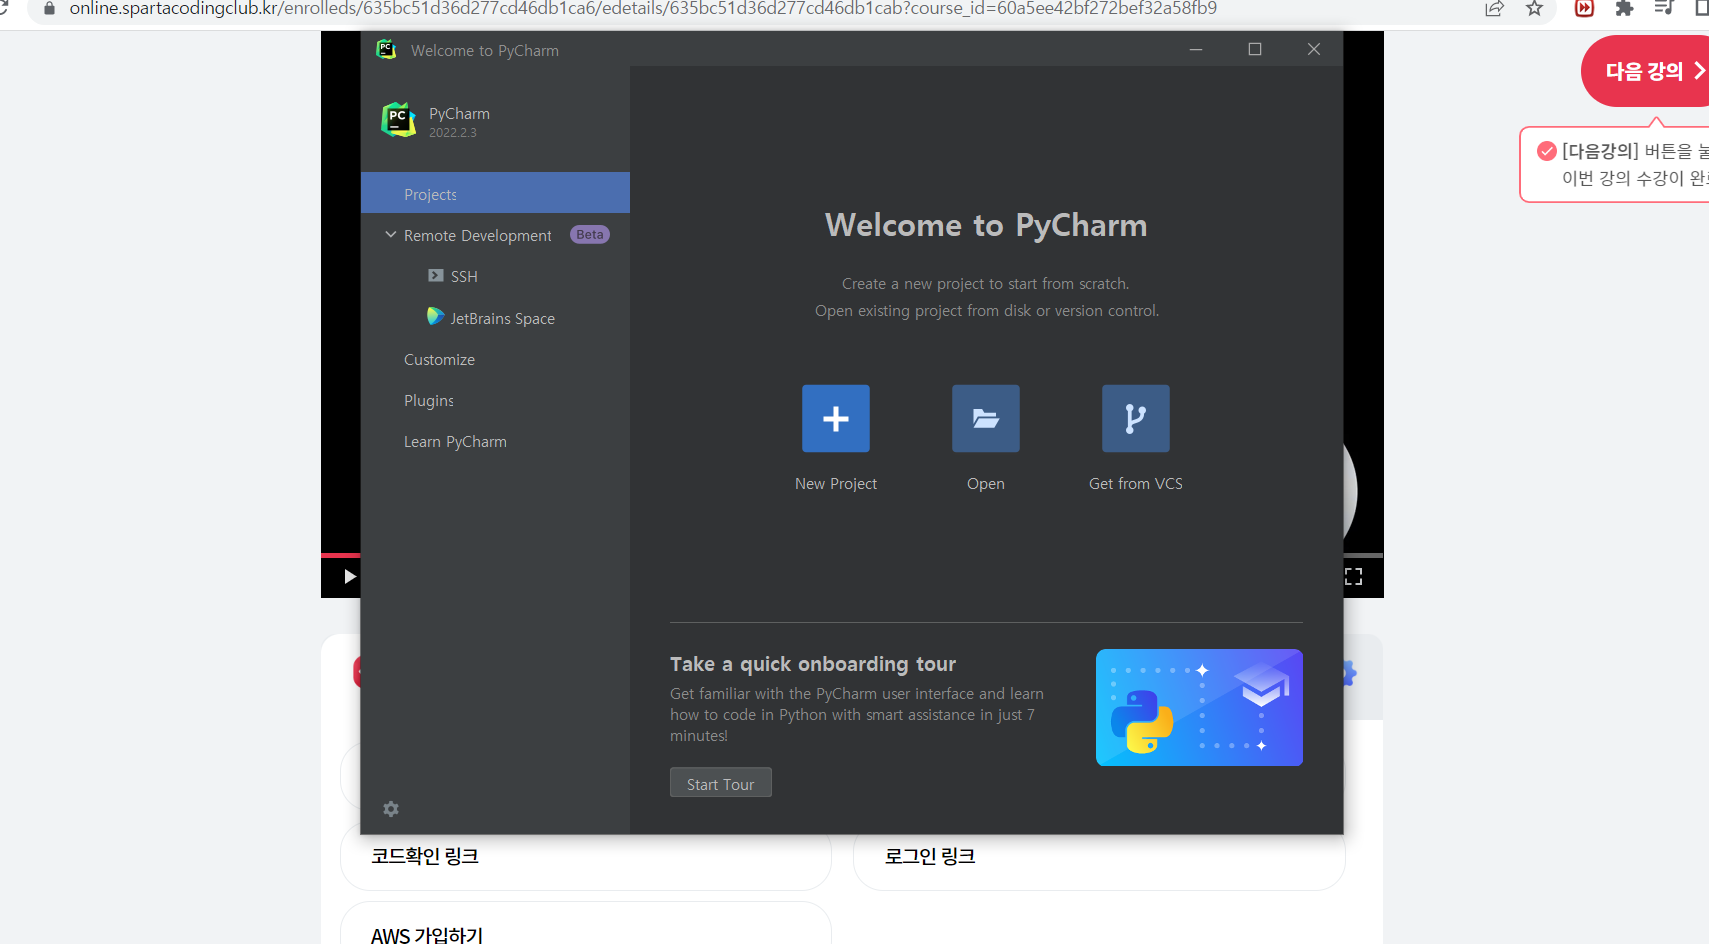Click the browser address bar URL
Image resolution: width=1709 pixels, height=944 pixels.
643,9
